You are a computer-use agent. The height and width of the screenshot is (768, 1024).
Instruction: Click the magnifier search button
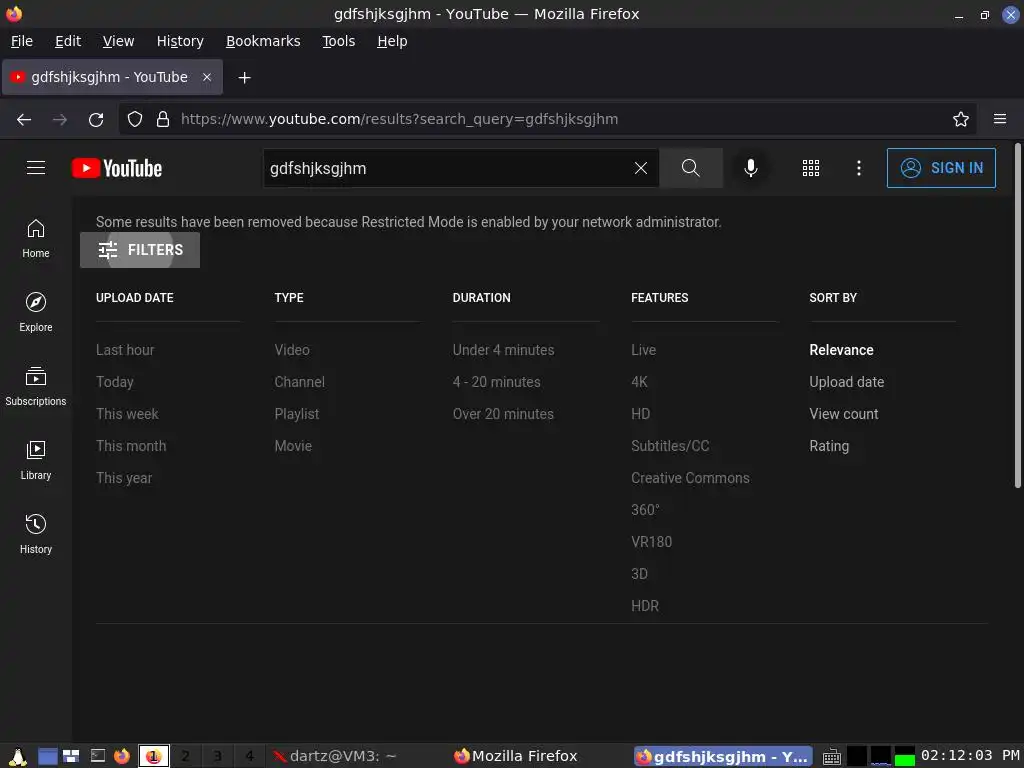690,168
